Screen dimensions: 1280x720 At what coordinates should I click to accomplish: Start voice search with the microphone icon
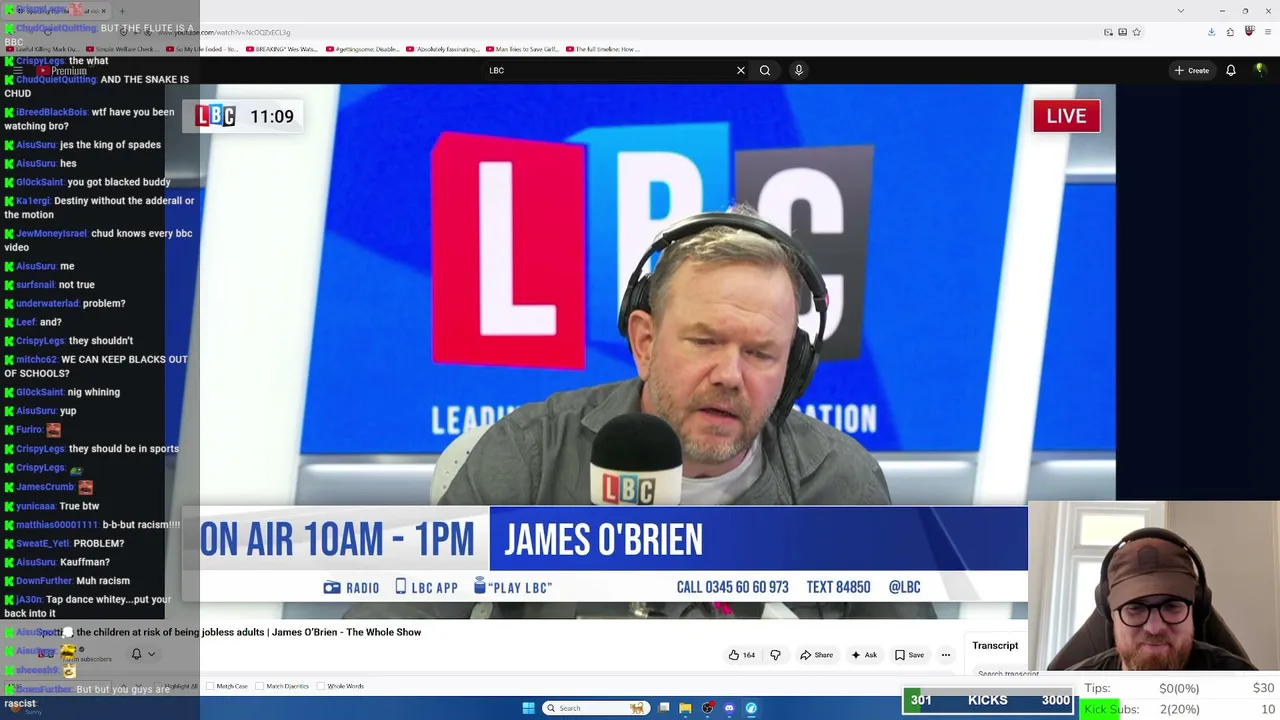click(x=798, y=70)
